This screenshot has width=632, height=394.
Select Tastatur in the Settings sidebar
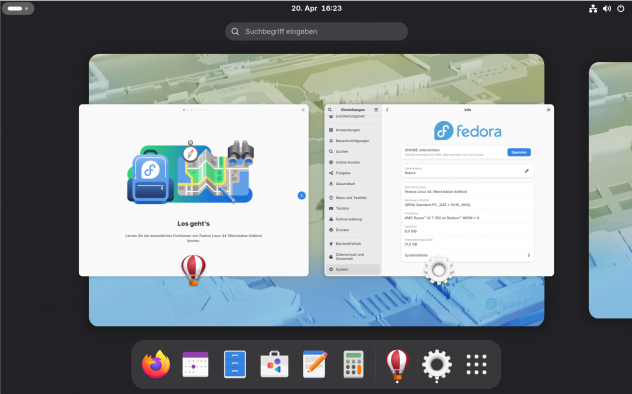click(353, 209)
